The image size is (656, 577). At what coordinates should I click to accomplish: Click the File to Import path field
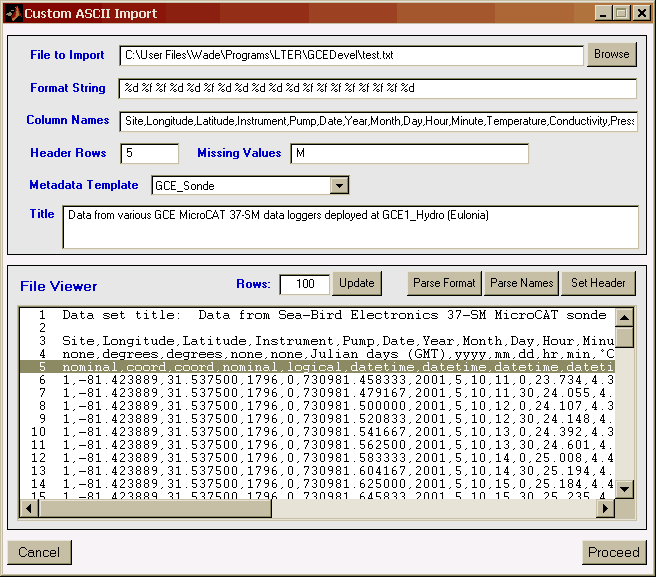click(x=351, y=55)
